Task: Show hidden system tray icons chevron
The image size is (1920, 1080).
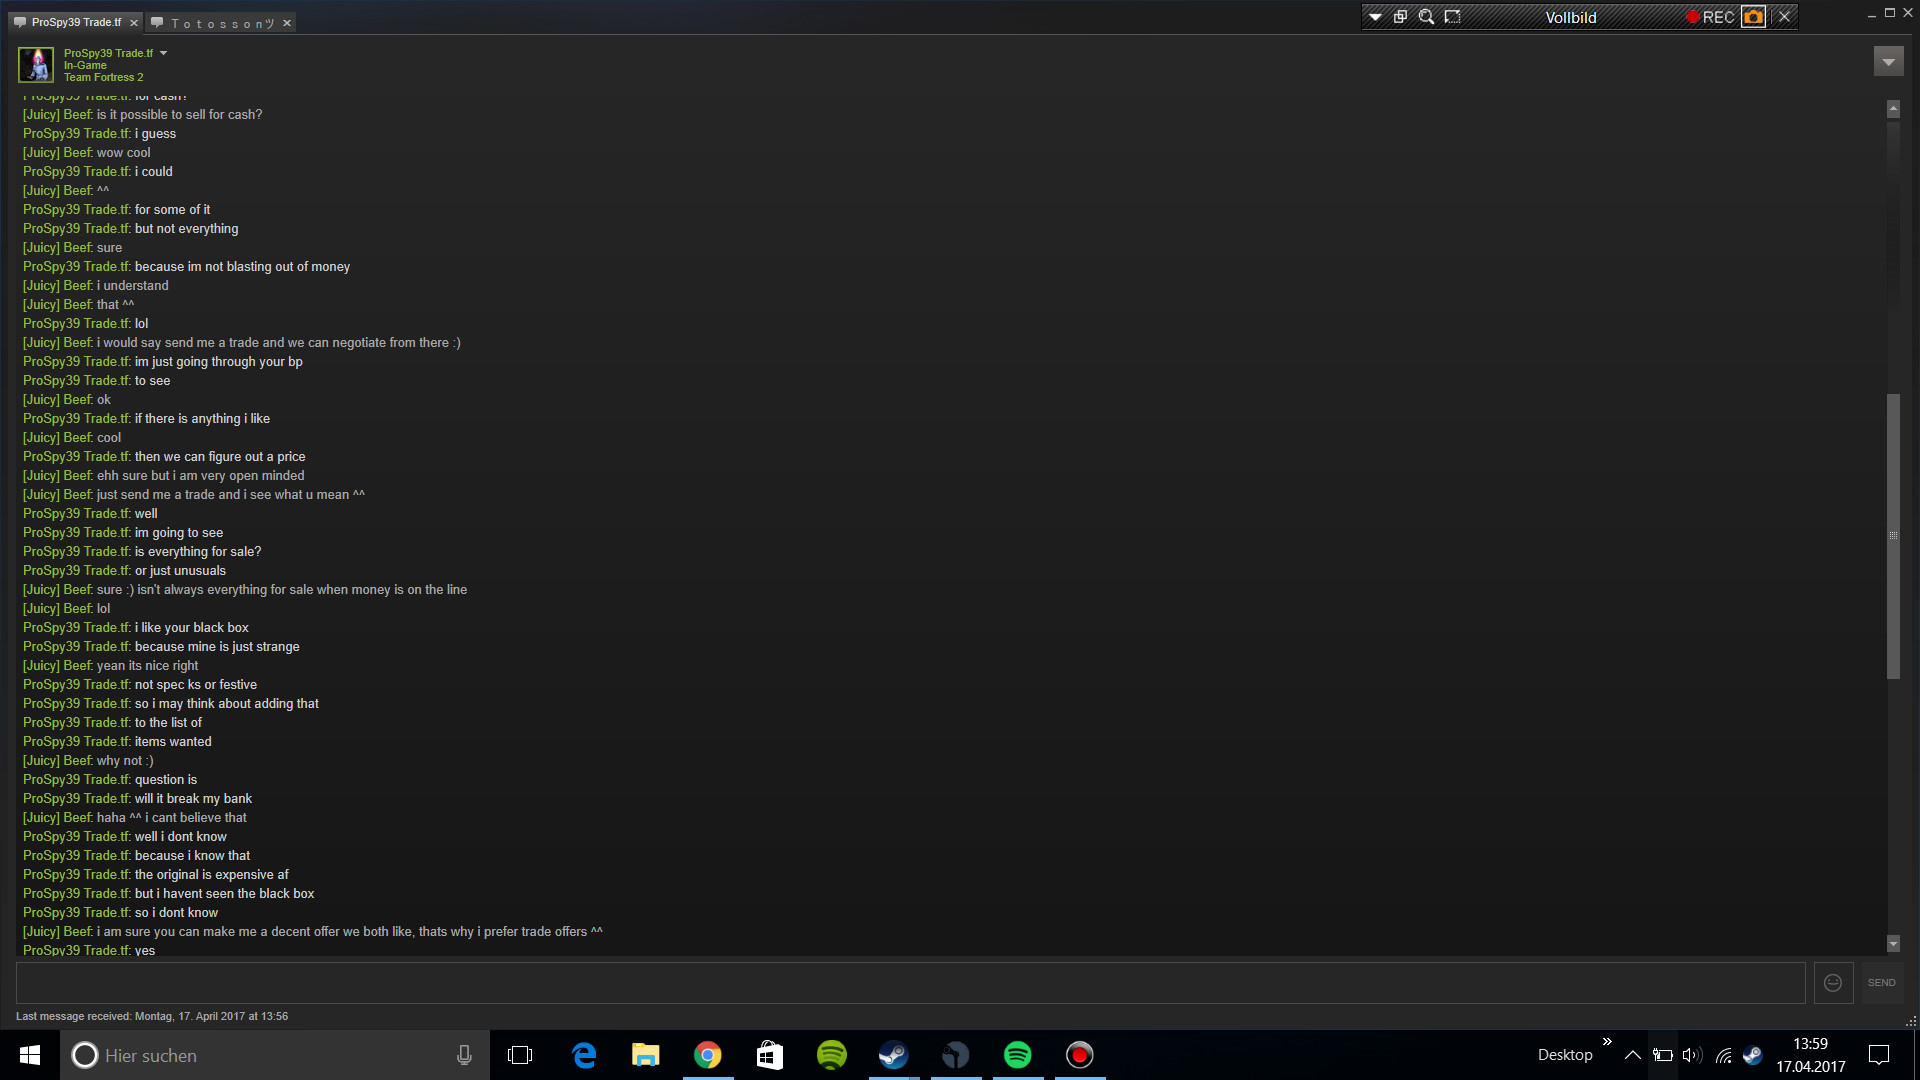Action: pyautogui.click(x=1632, y=1055)
